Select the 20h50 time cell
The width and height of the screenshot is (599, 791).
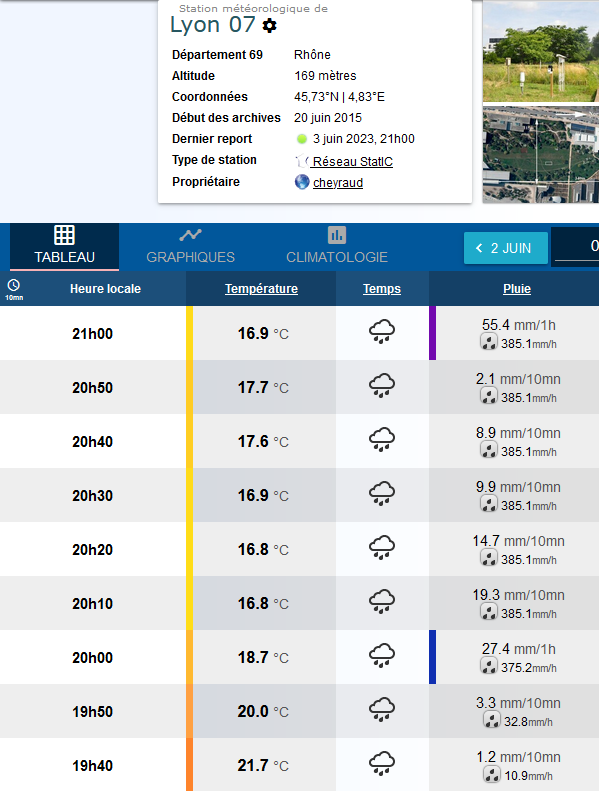(x=92, y=387)
